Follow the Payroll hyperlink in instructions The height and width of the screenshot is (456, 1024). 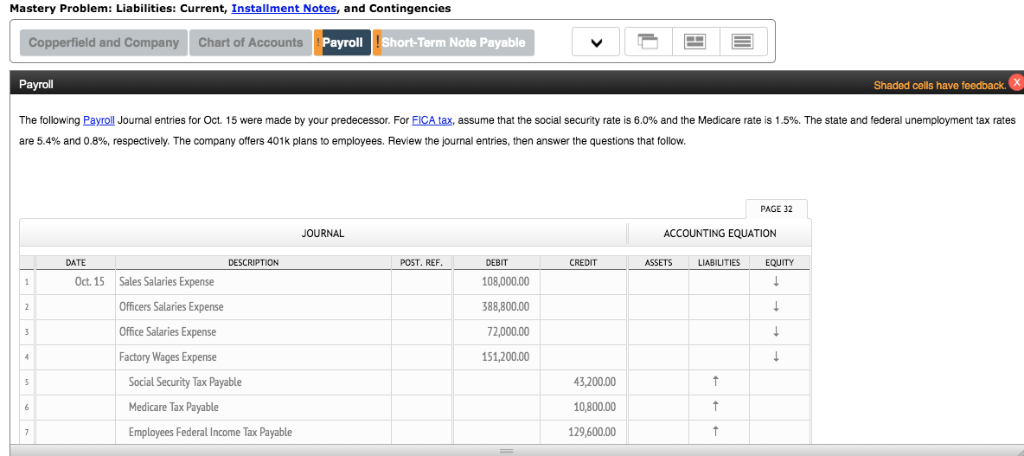[99, 121]
